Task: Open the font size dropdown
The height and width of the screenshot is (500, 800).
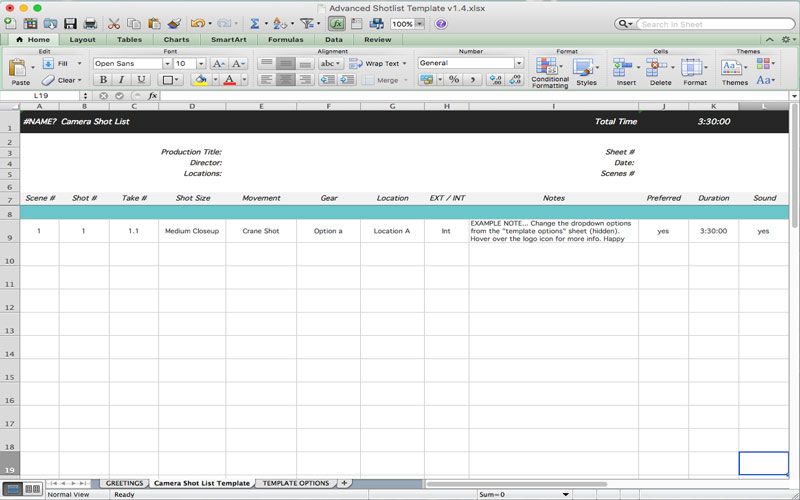Action: click(201, 63)
